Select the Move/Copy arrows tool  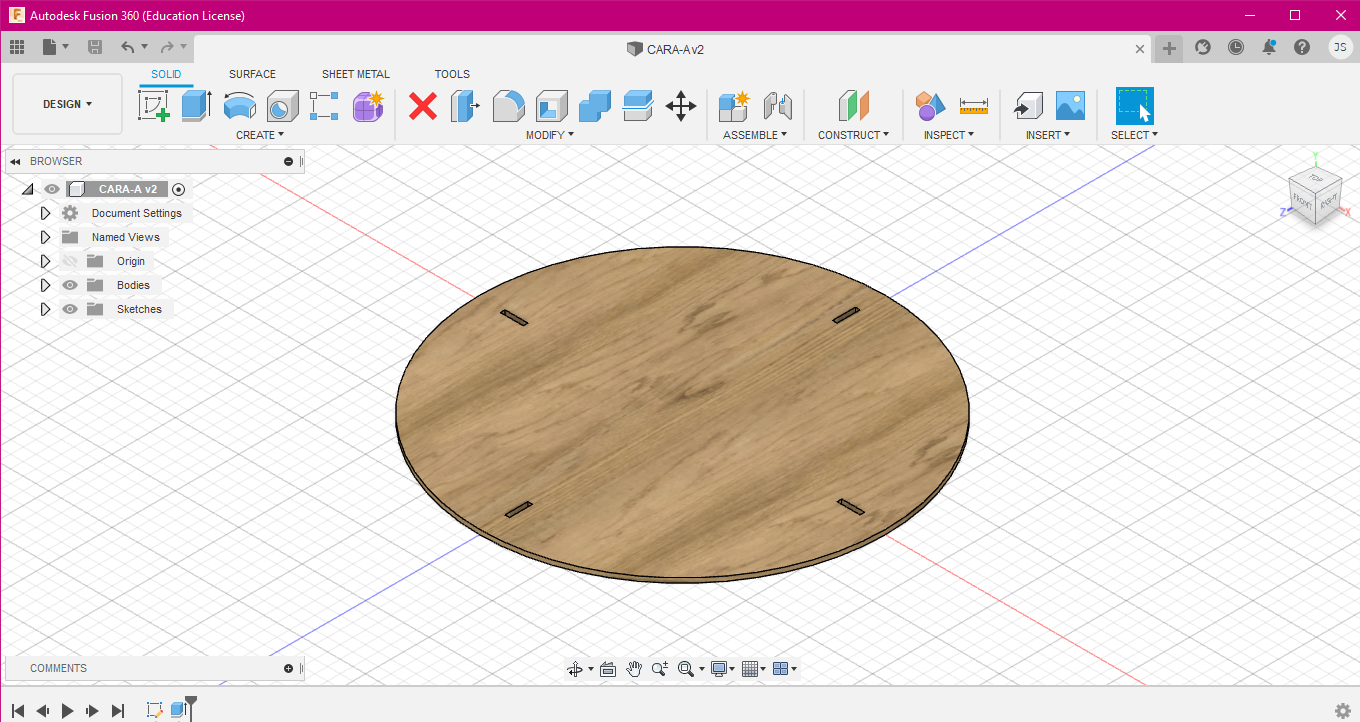681,105
